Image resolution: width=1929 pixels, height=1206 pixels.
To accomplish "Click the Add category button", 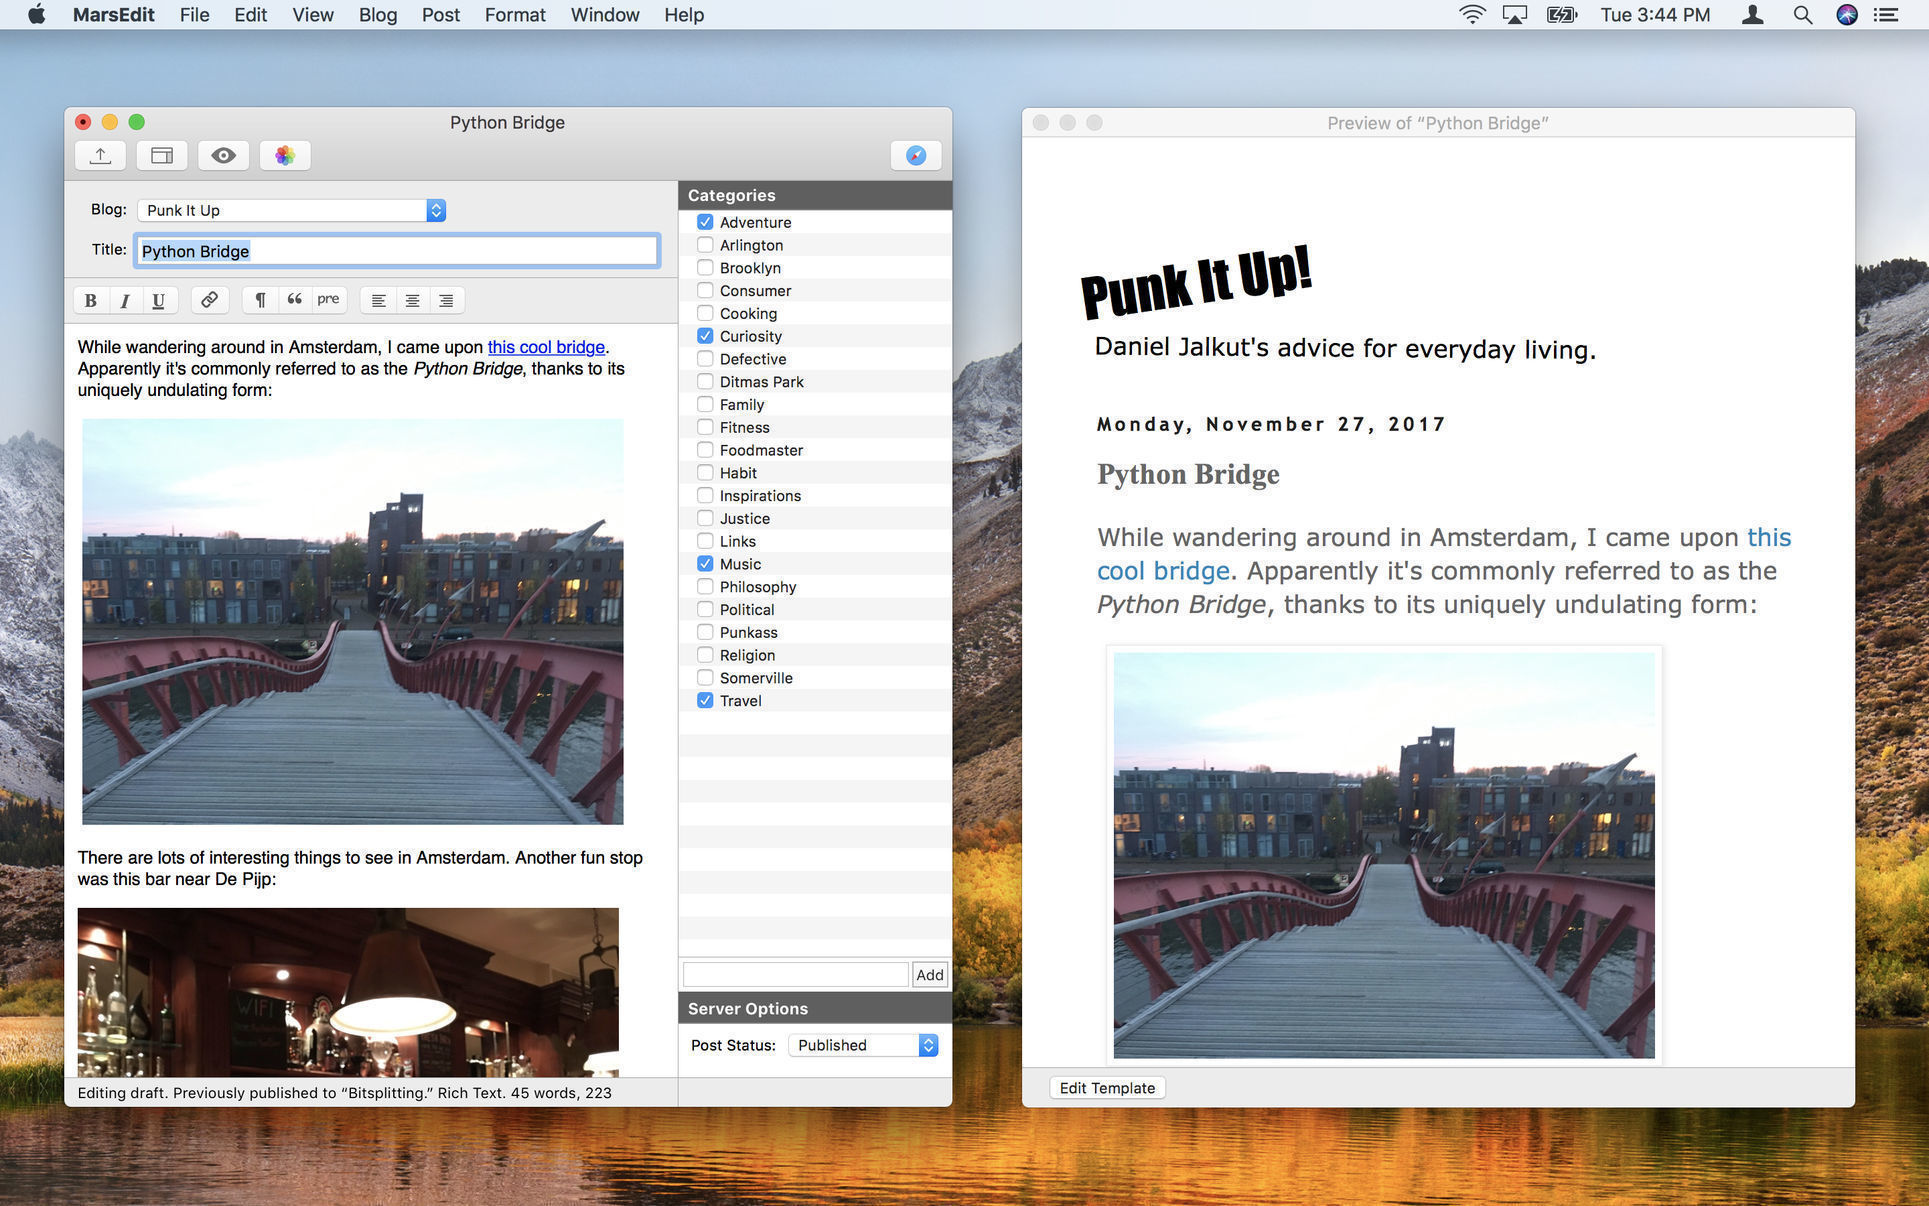I will pyautogui.click(x=929, y=975).
